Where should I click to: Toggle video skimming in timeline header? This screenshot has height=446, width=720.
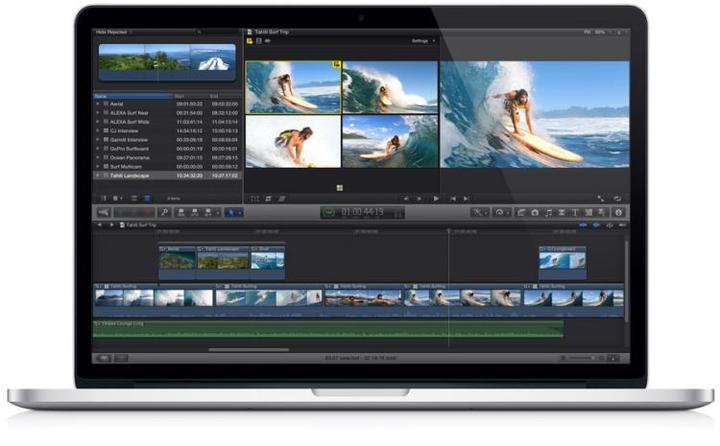583,225
